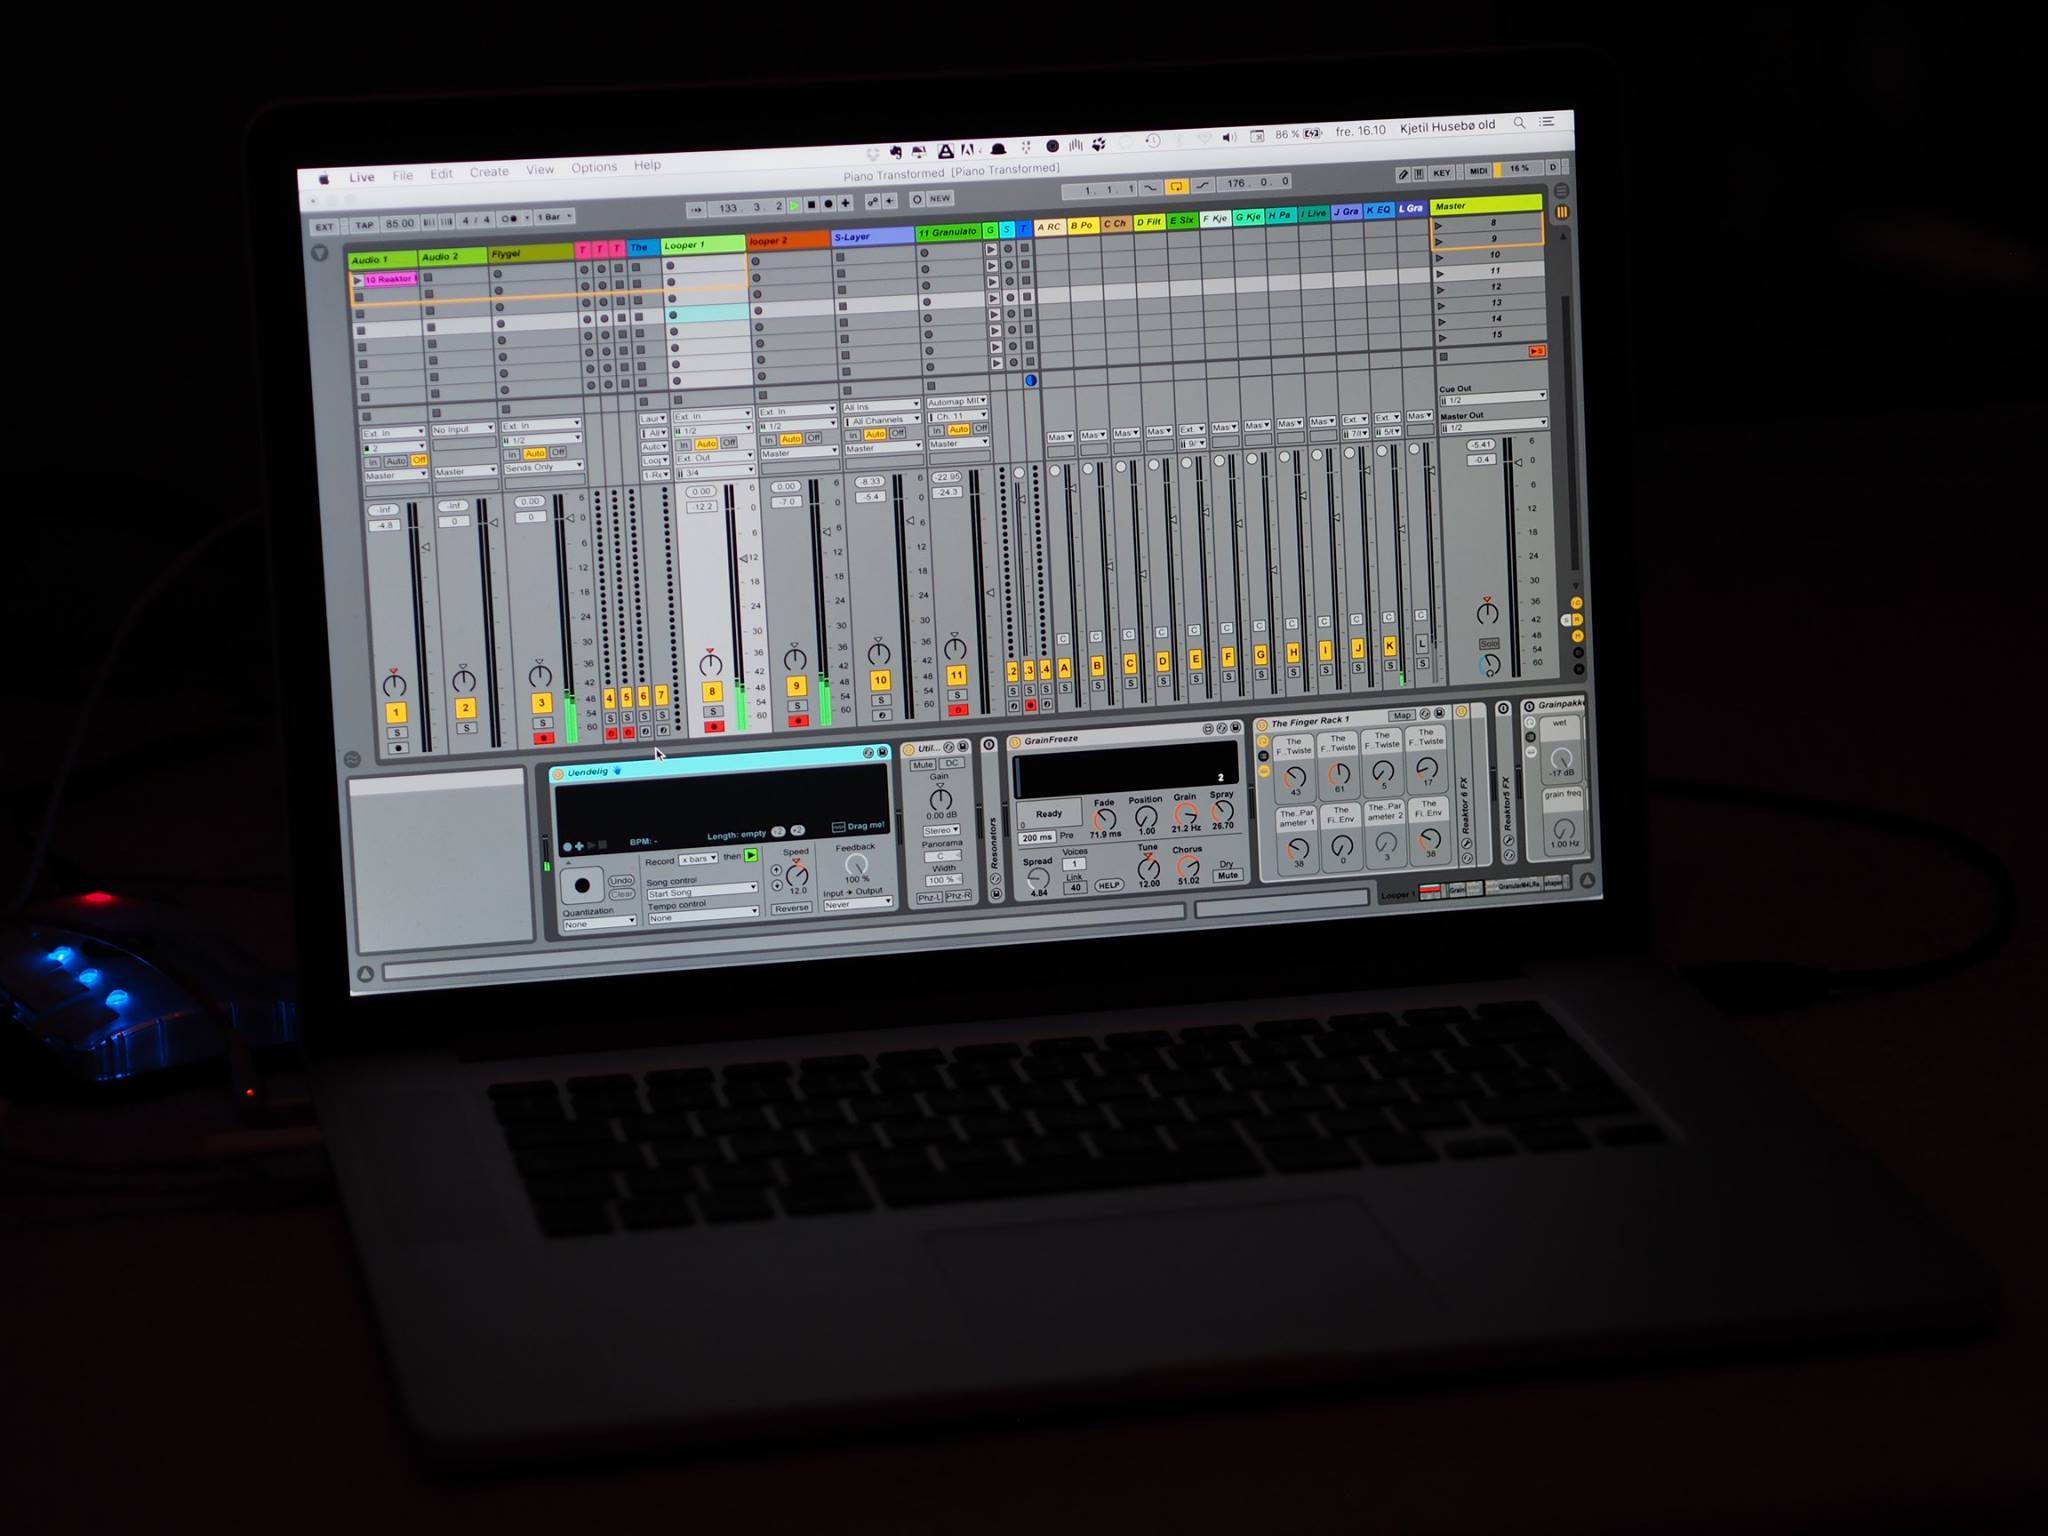
Task: Open the Options menu
Action: click(x=593, y=167)
